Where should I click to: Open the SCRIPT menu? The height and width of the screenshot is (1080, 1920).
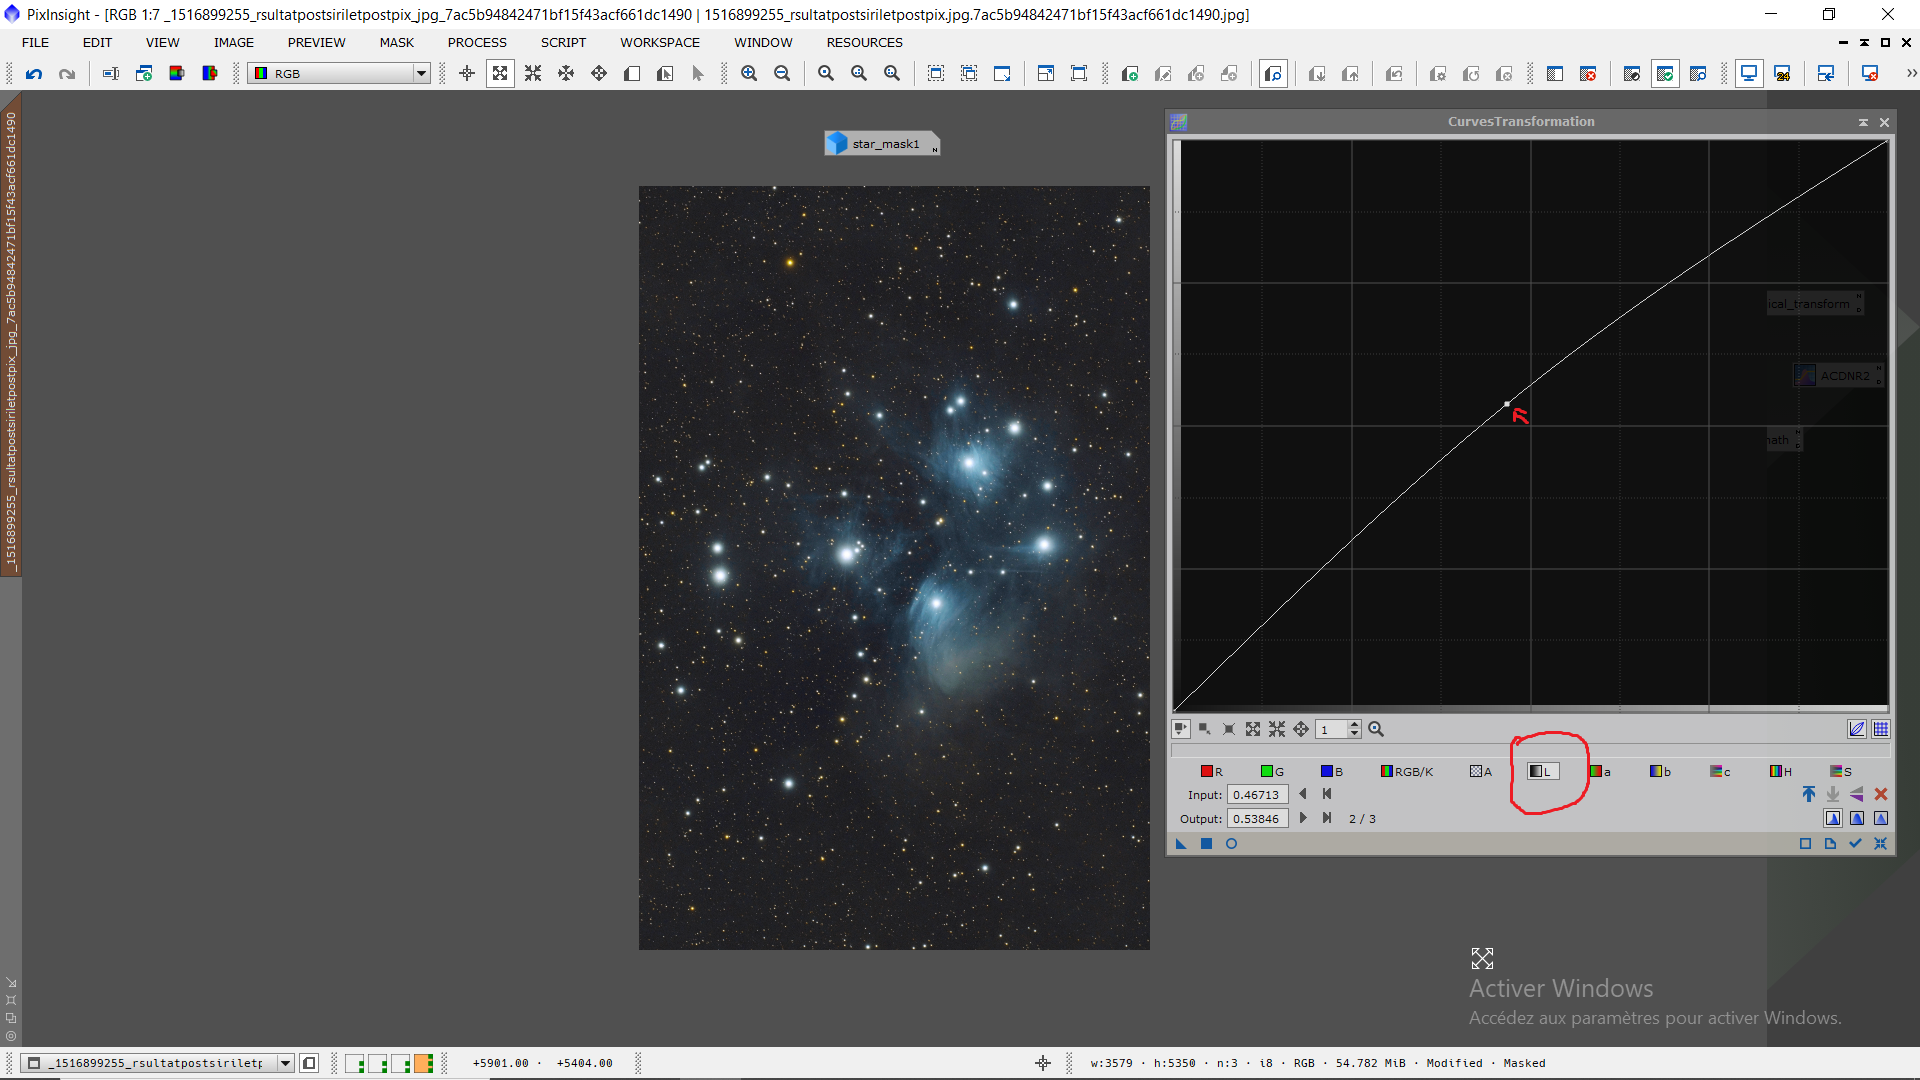[x=563, y=42]
